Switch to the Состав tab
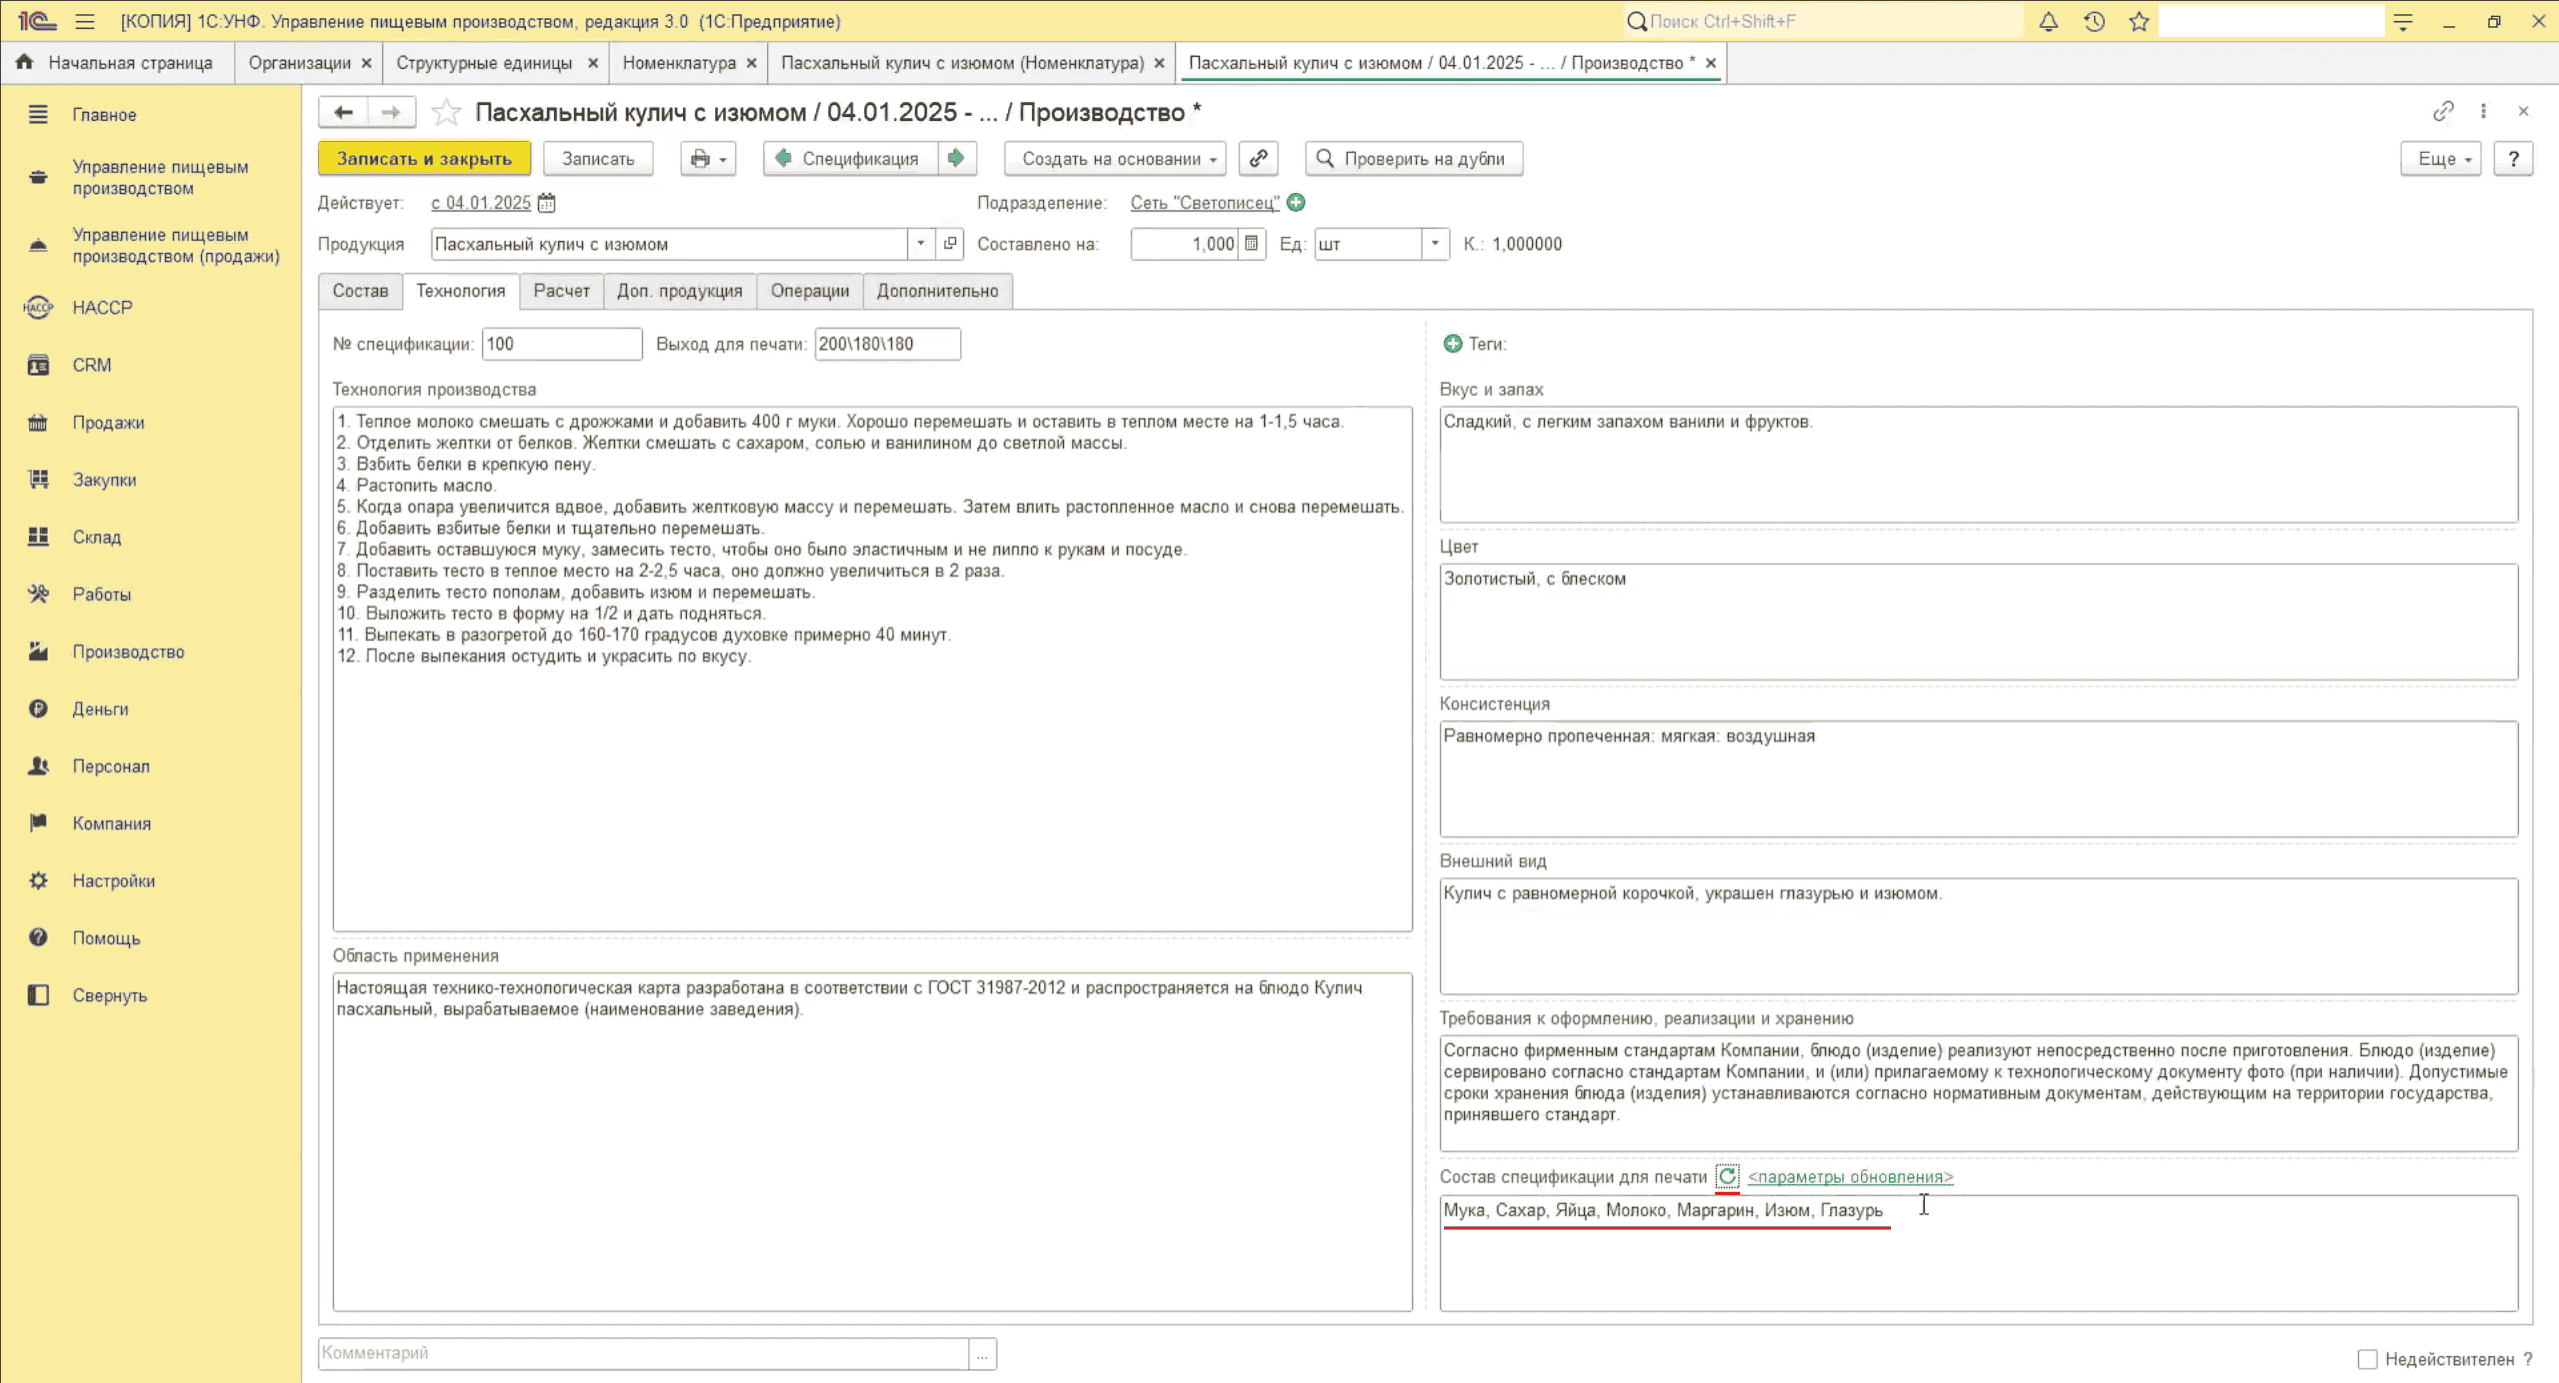 pos(360,290)
